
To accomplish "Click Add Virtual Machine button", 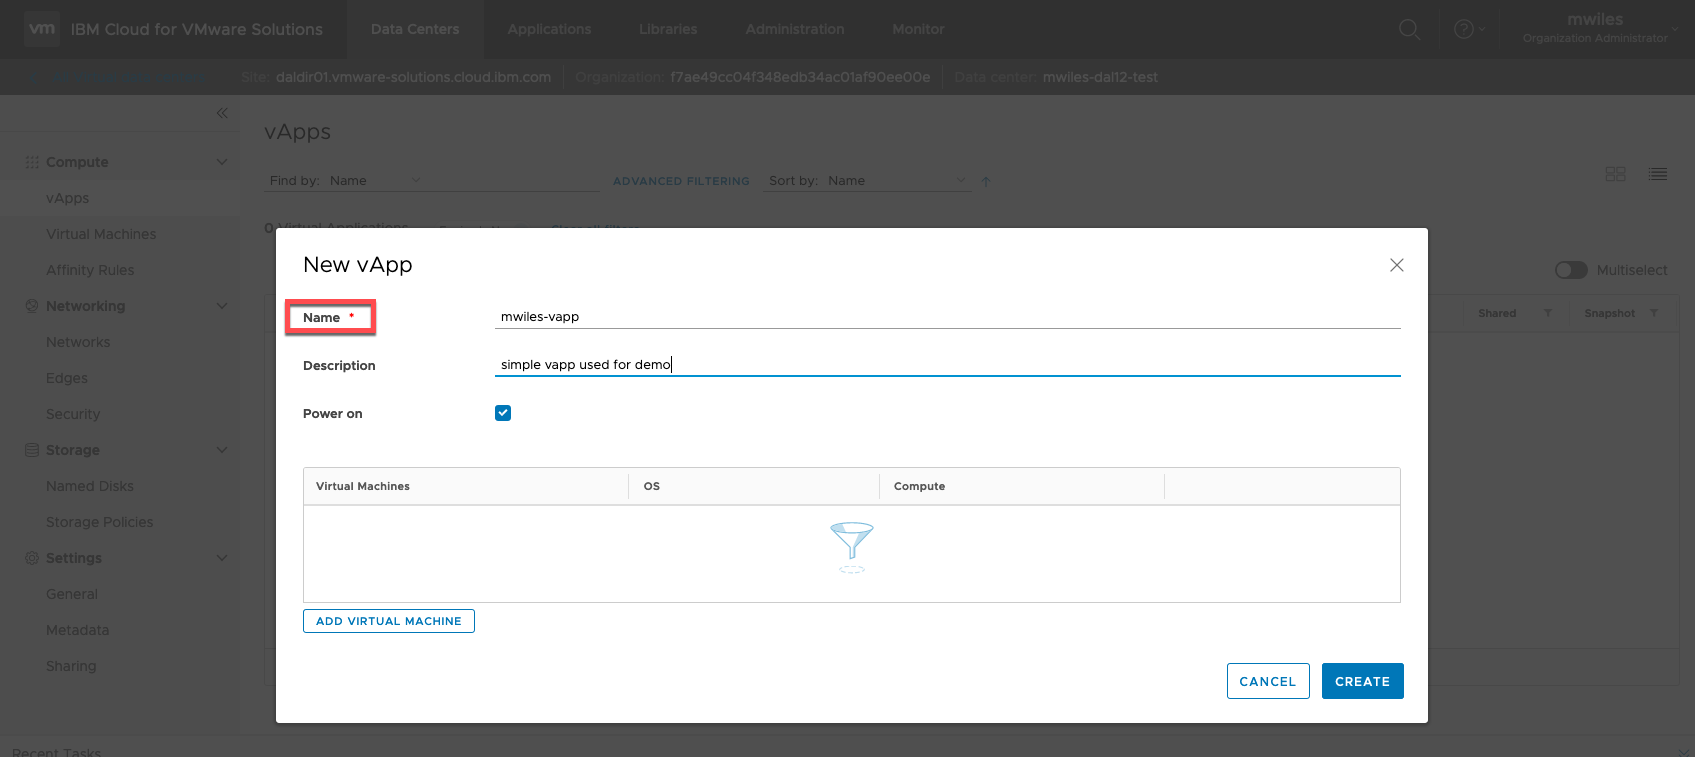I will (388, 621).
